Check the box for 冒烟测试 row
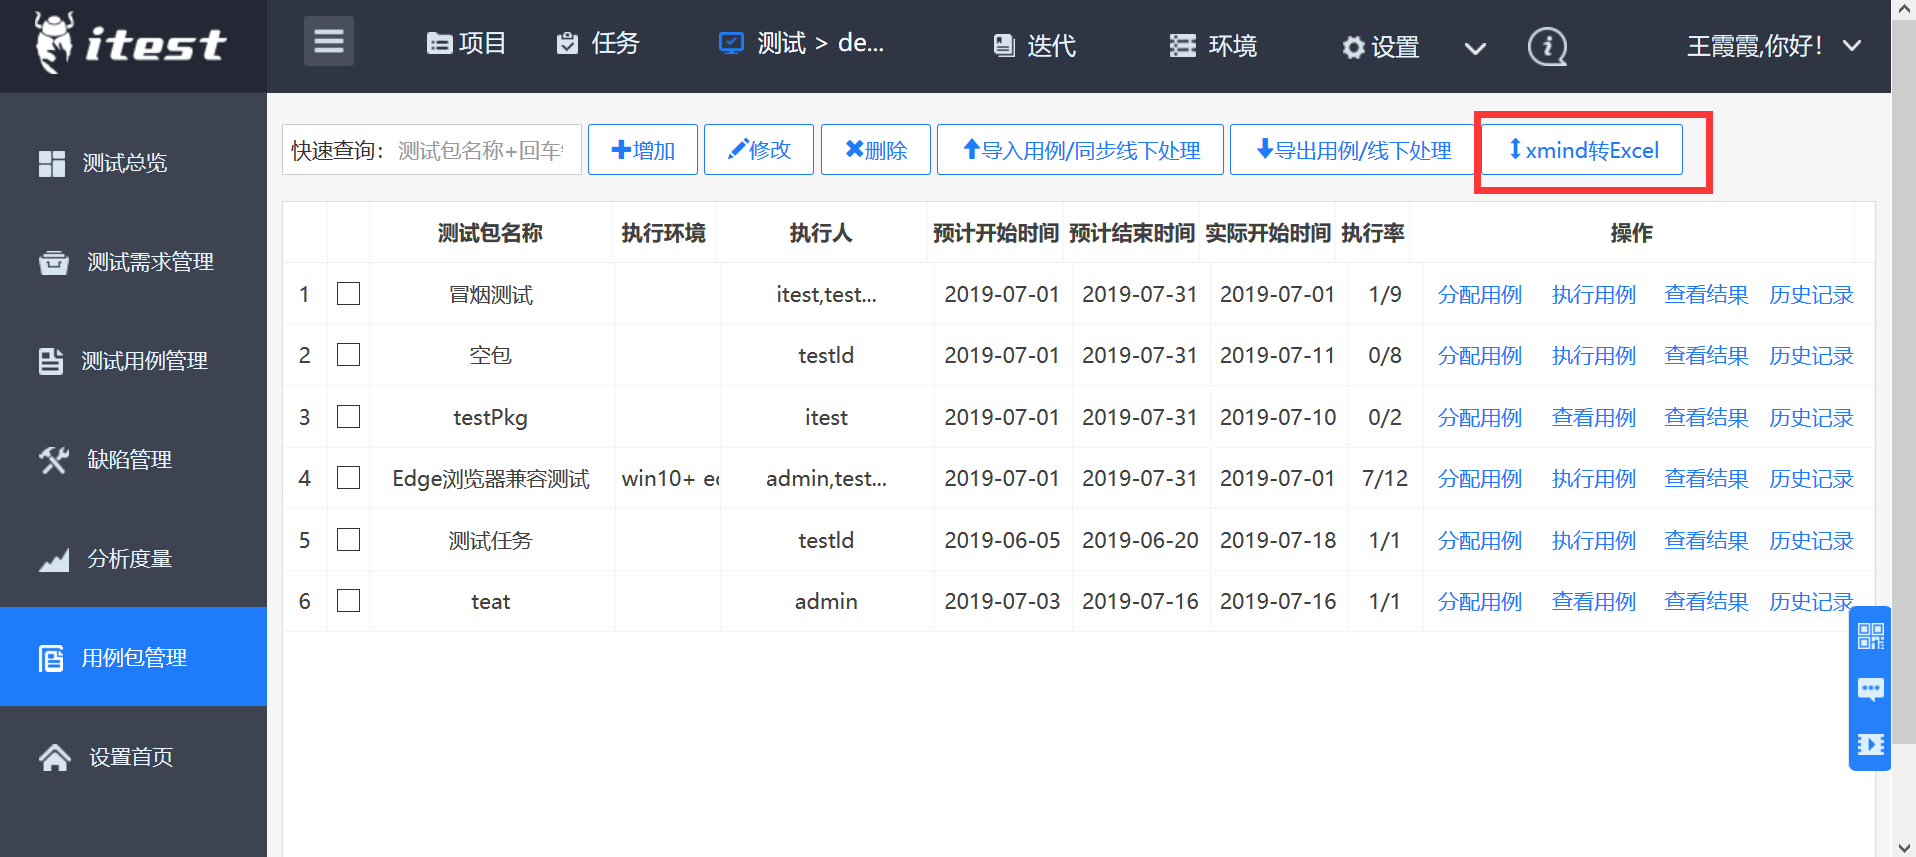This screenshot has height=857, width=1916. 348,294
